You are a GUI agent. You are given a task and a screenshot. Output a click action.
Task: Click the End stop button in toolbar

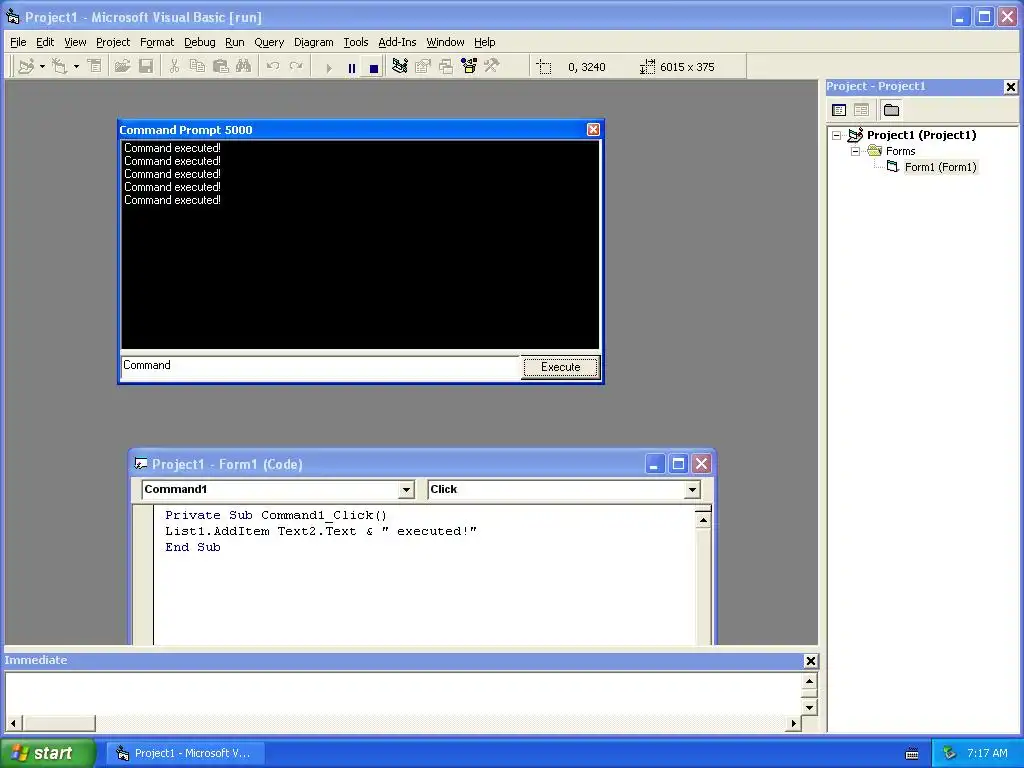374,67
